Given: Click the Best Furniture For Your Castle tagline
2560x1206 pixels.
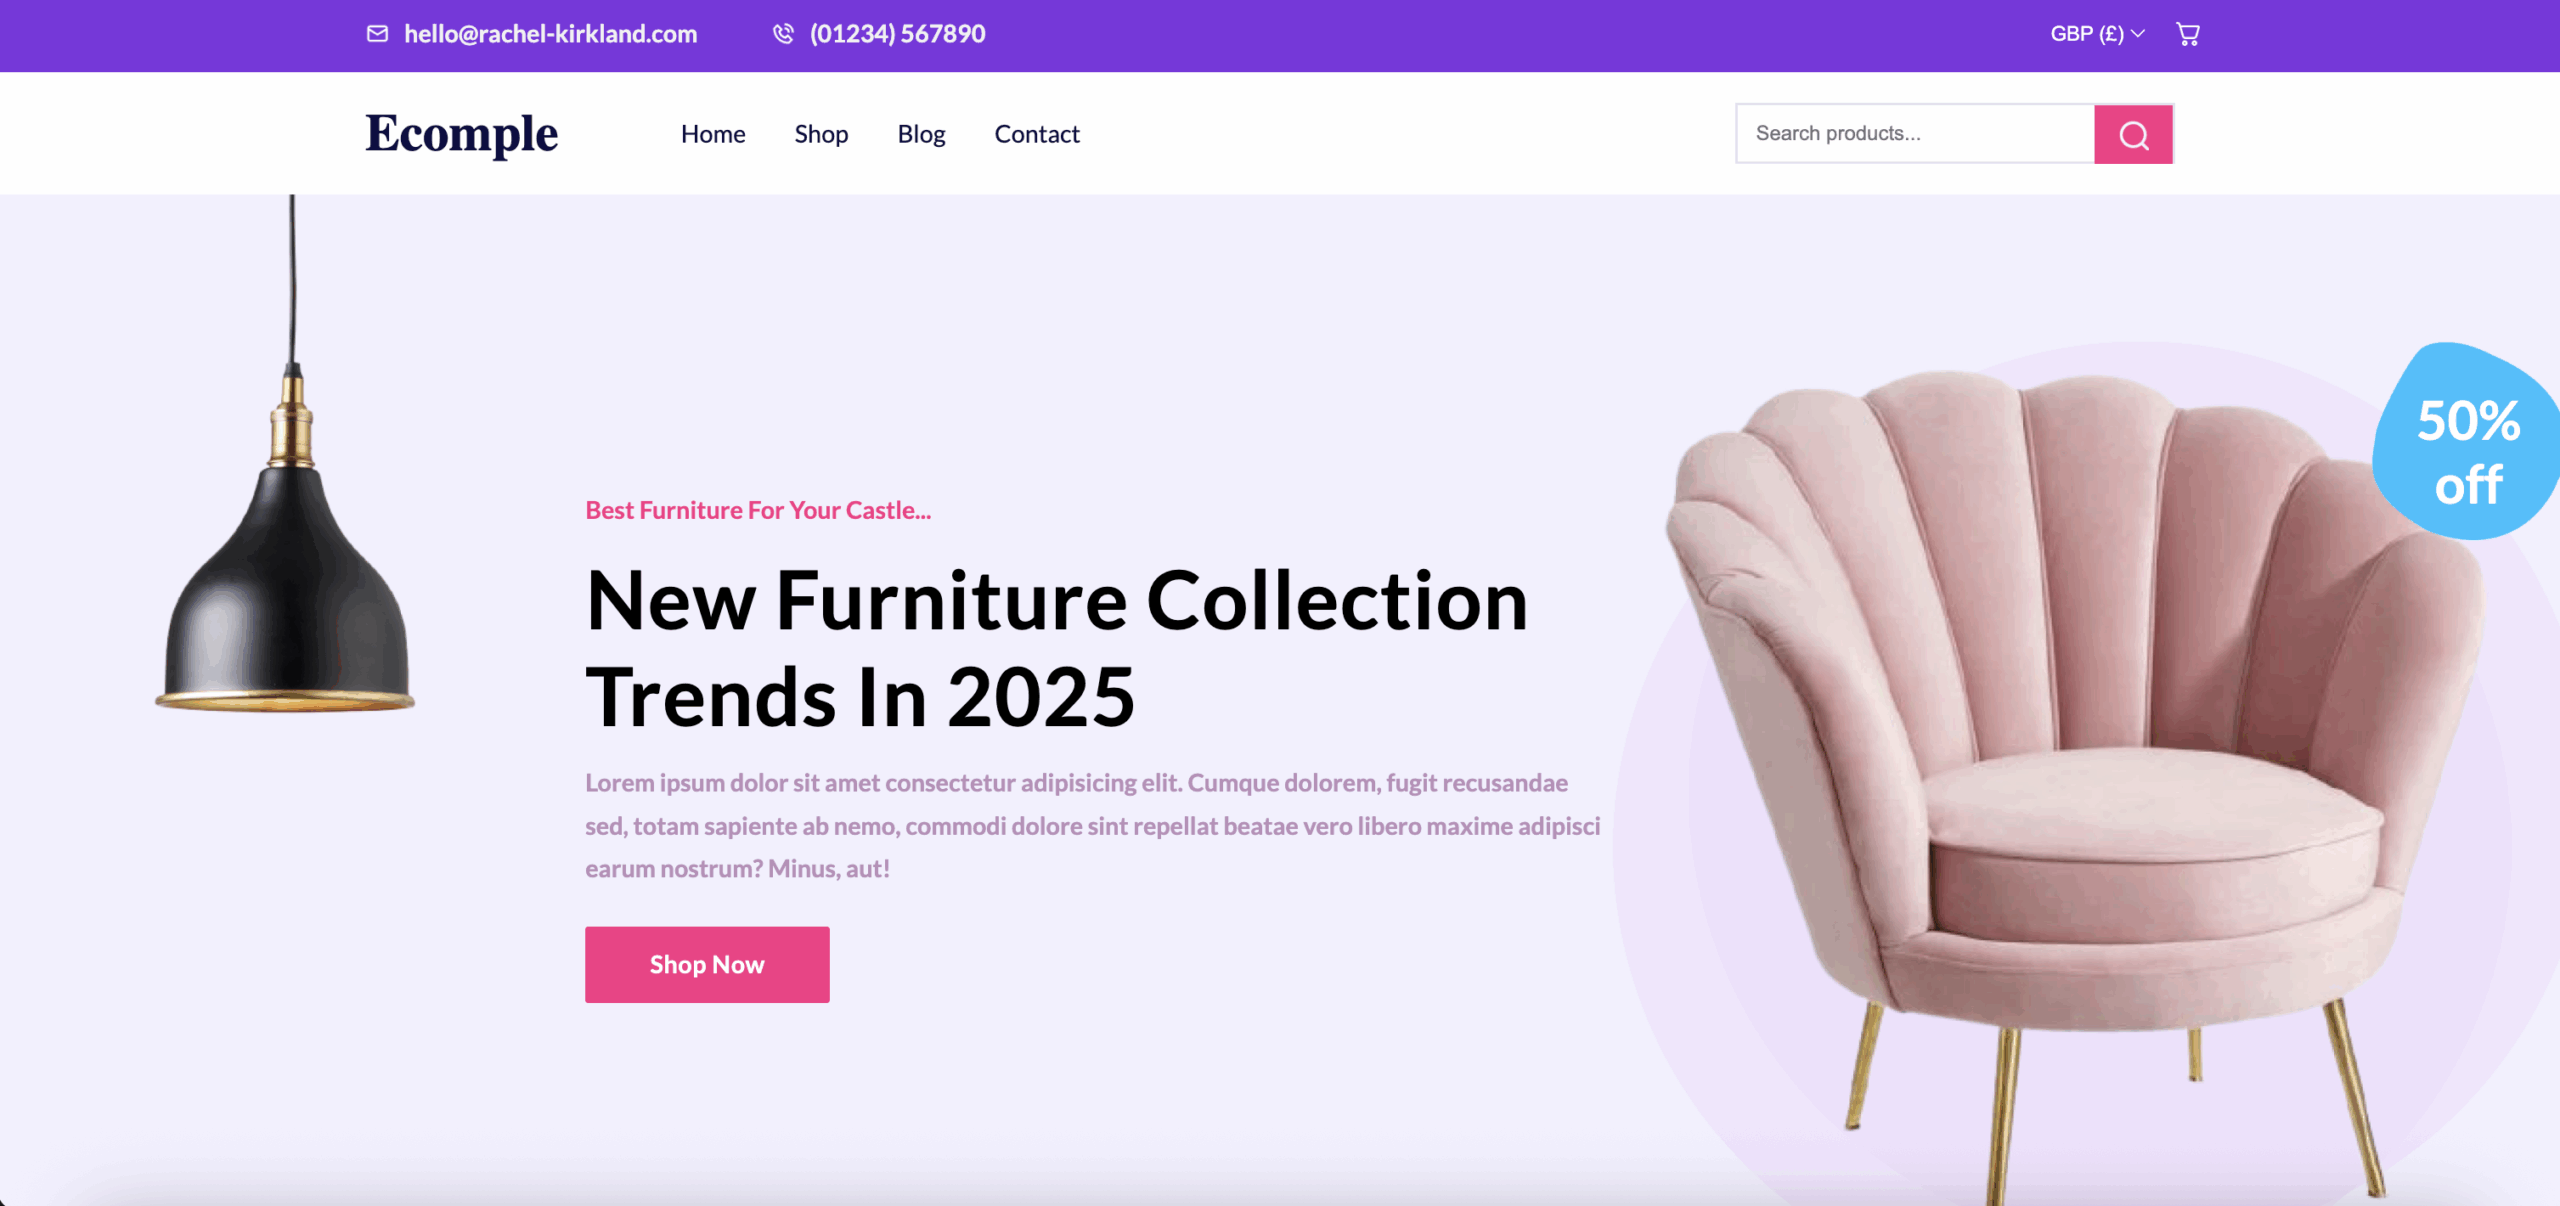Looking at the screenshot, I should 758,510.
